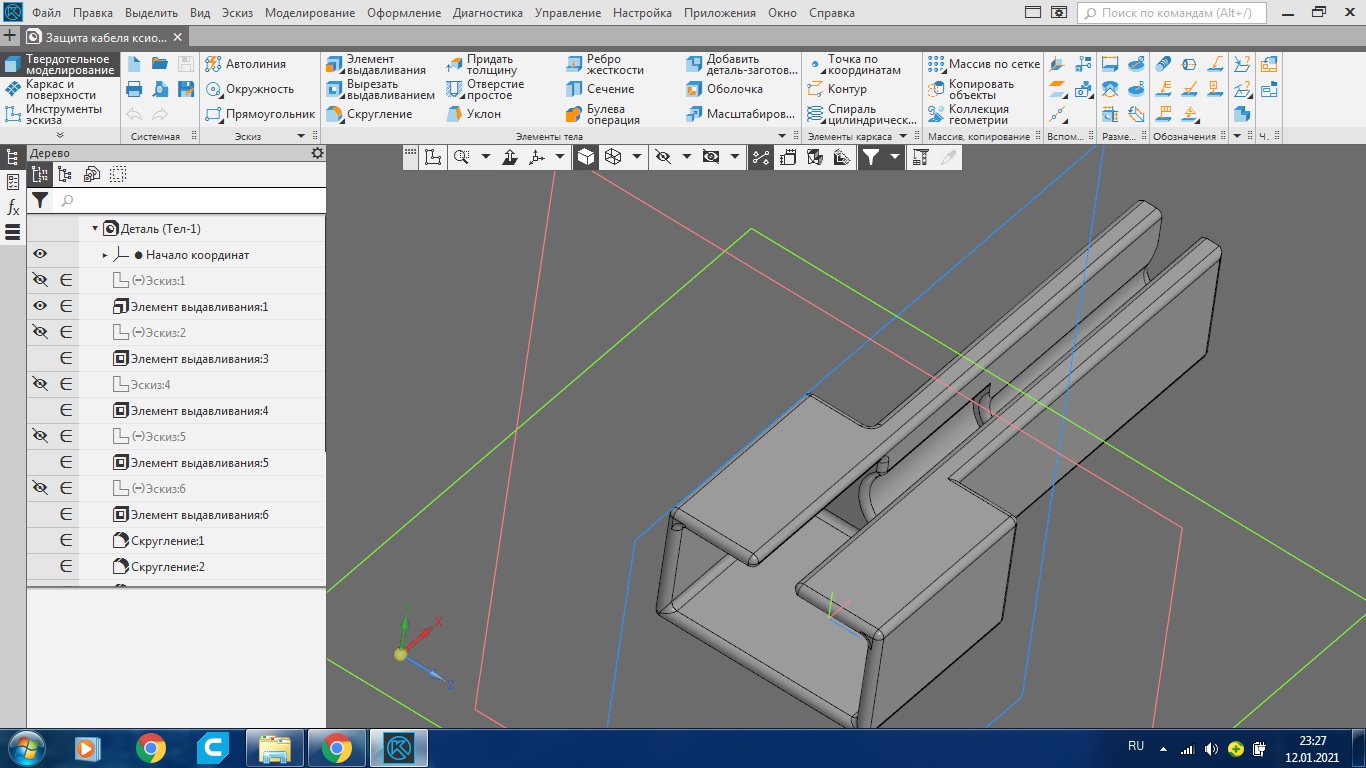Open the Отверстие простое hole tool
This screenshot has height=768, width=1366.
[x=485, y=89]
